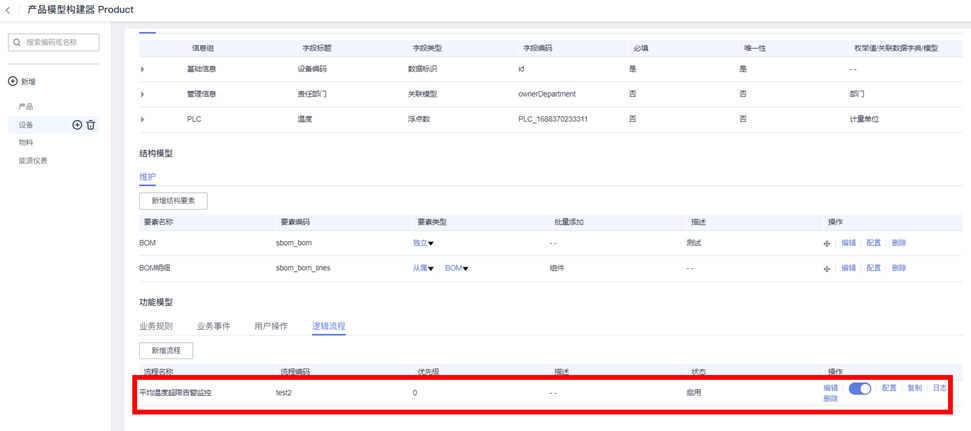Click the 浮点数 field type cell
The height and width of the screenshot is (431, 971).
418,119
